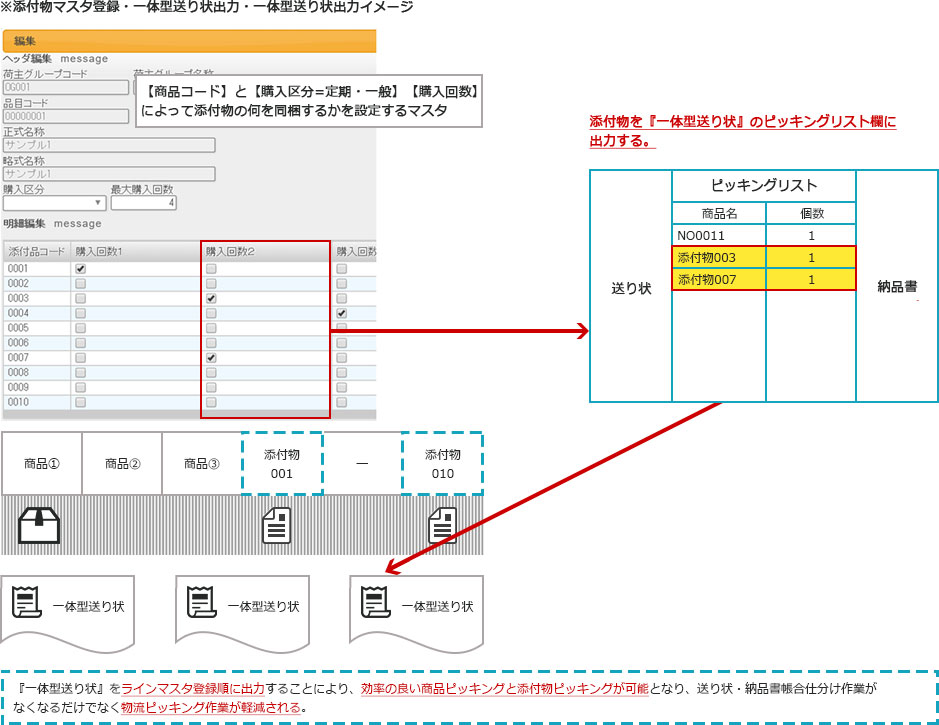Click the 購入回数2 column header

(x=265, y=250)
